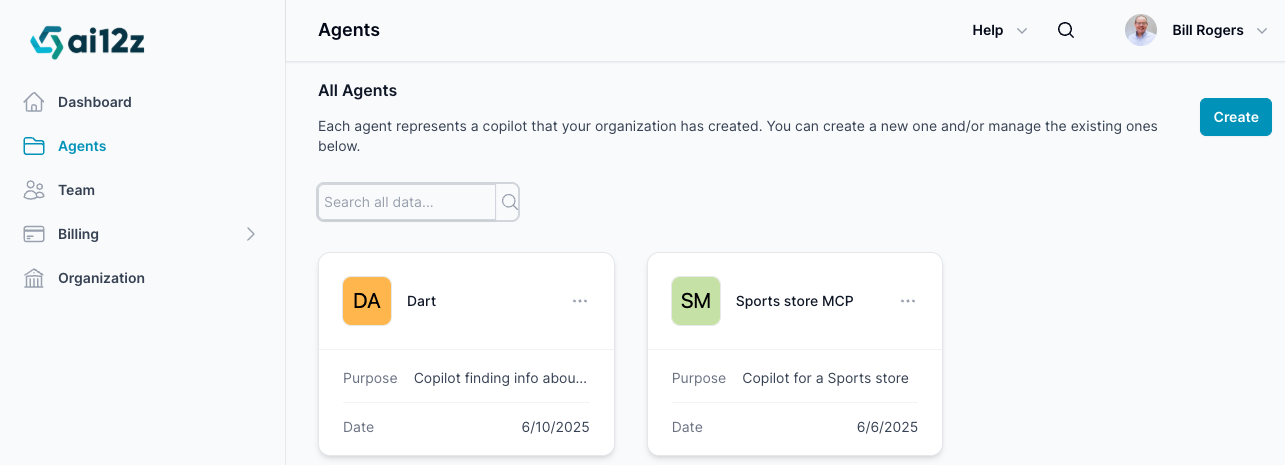This screenshot has height=465, width=1285.
Task: Open the Organization building icon
Action: [34, 278]
